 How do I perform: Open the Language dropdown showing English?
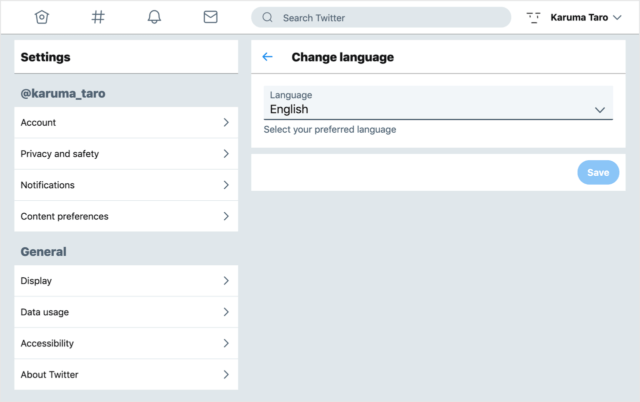(438, 103)
